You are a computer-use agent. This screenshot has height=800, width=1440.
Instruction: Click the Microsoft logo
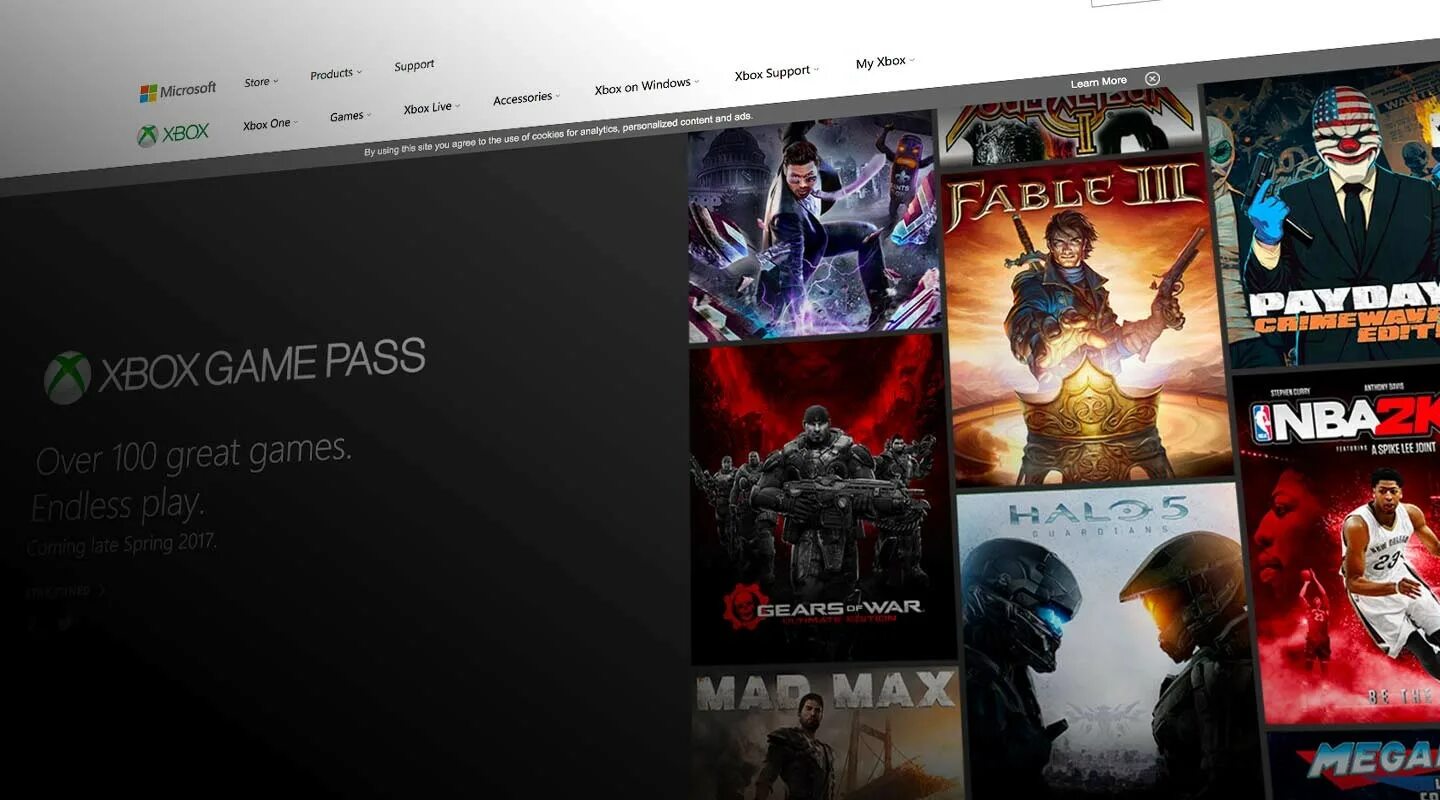click(178, 91)
